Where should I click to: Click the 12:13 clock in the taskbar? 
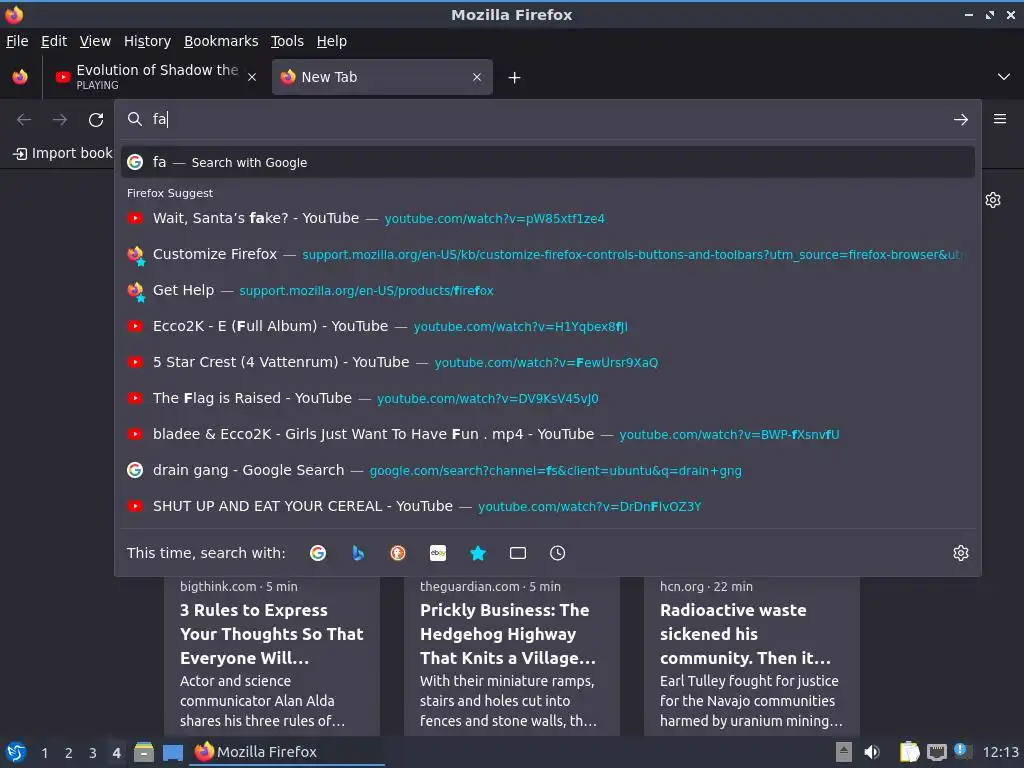1000,752
